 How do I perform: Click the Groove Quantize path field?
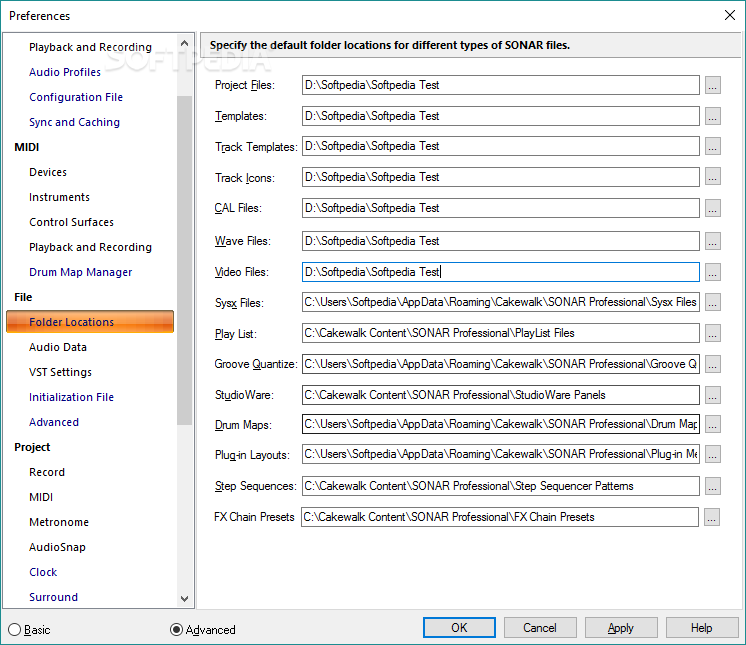(501, 364)
